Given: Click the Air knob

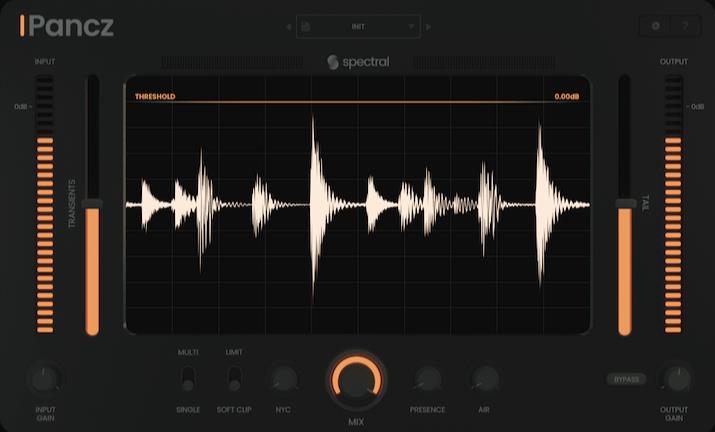Looking at the screenshot, I should [x=485, y=379].
